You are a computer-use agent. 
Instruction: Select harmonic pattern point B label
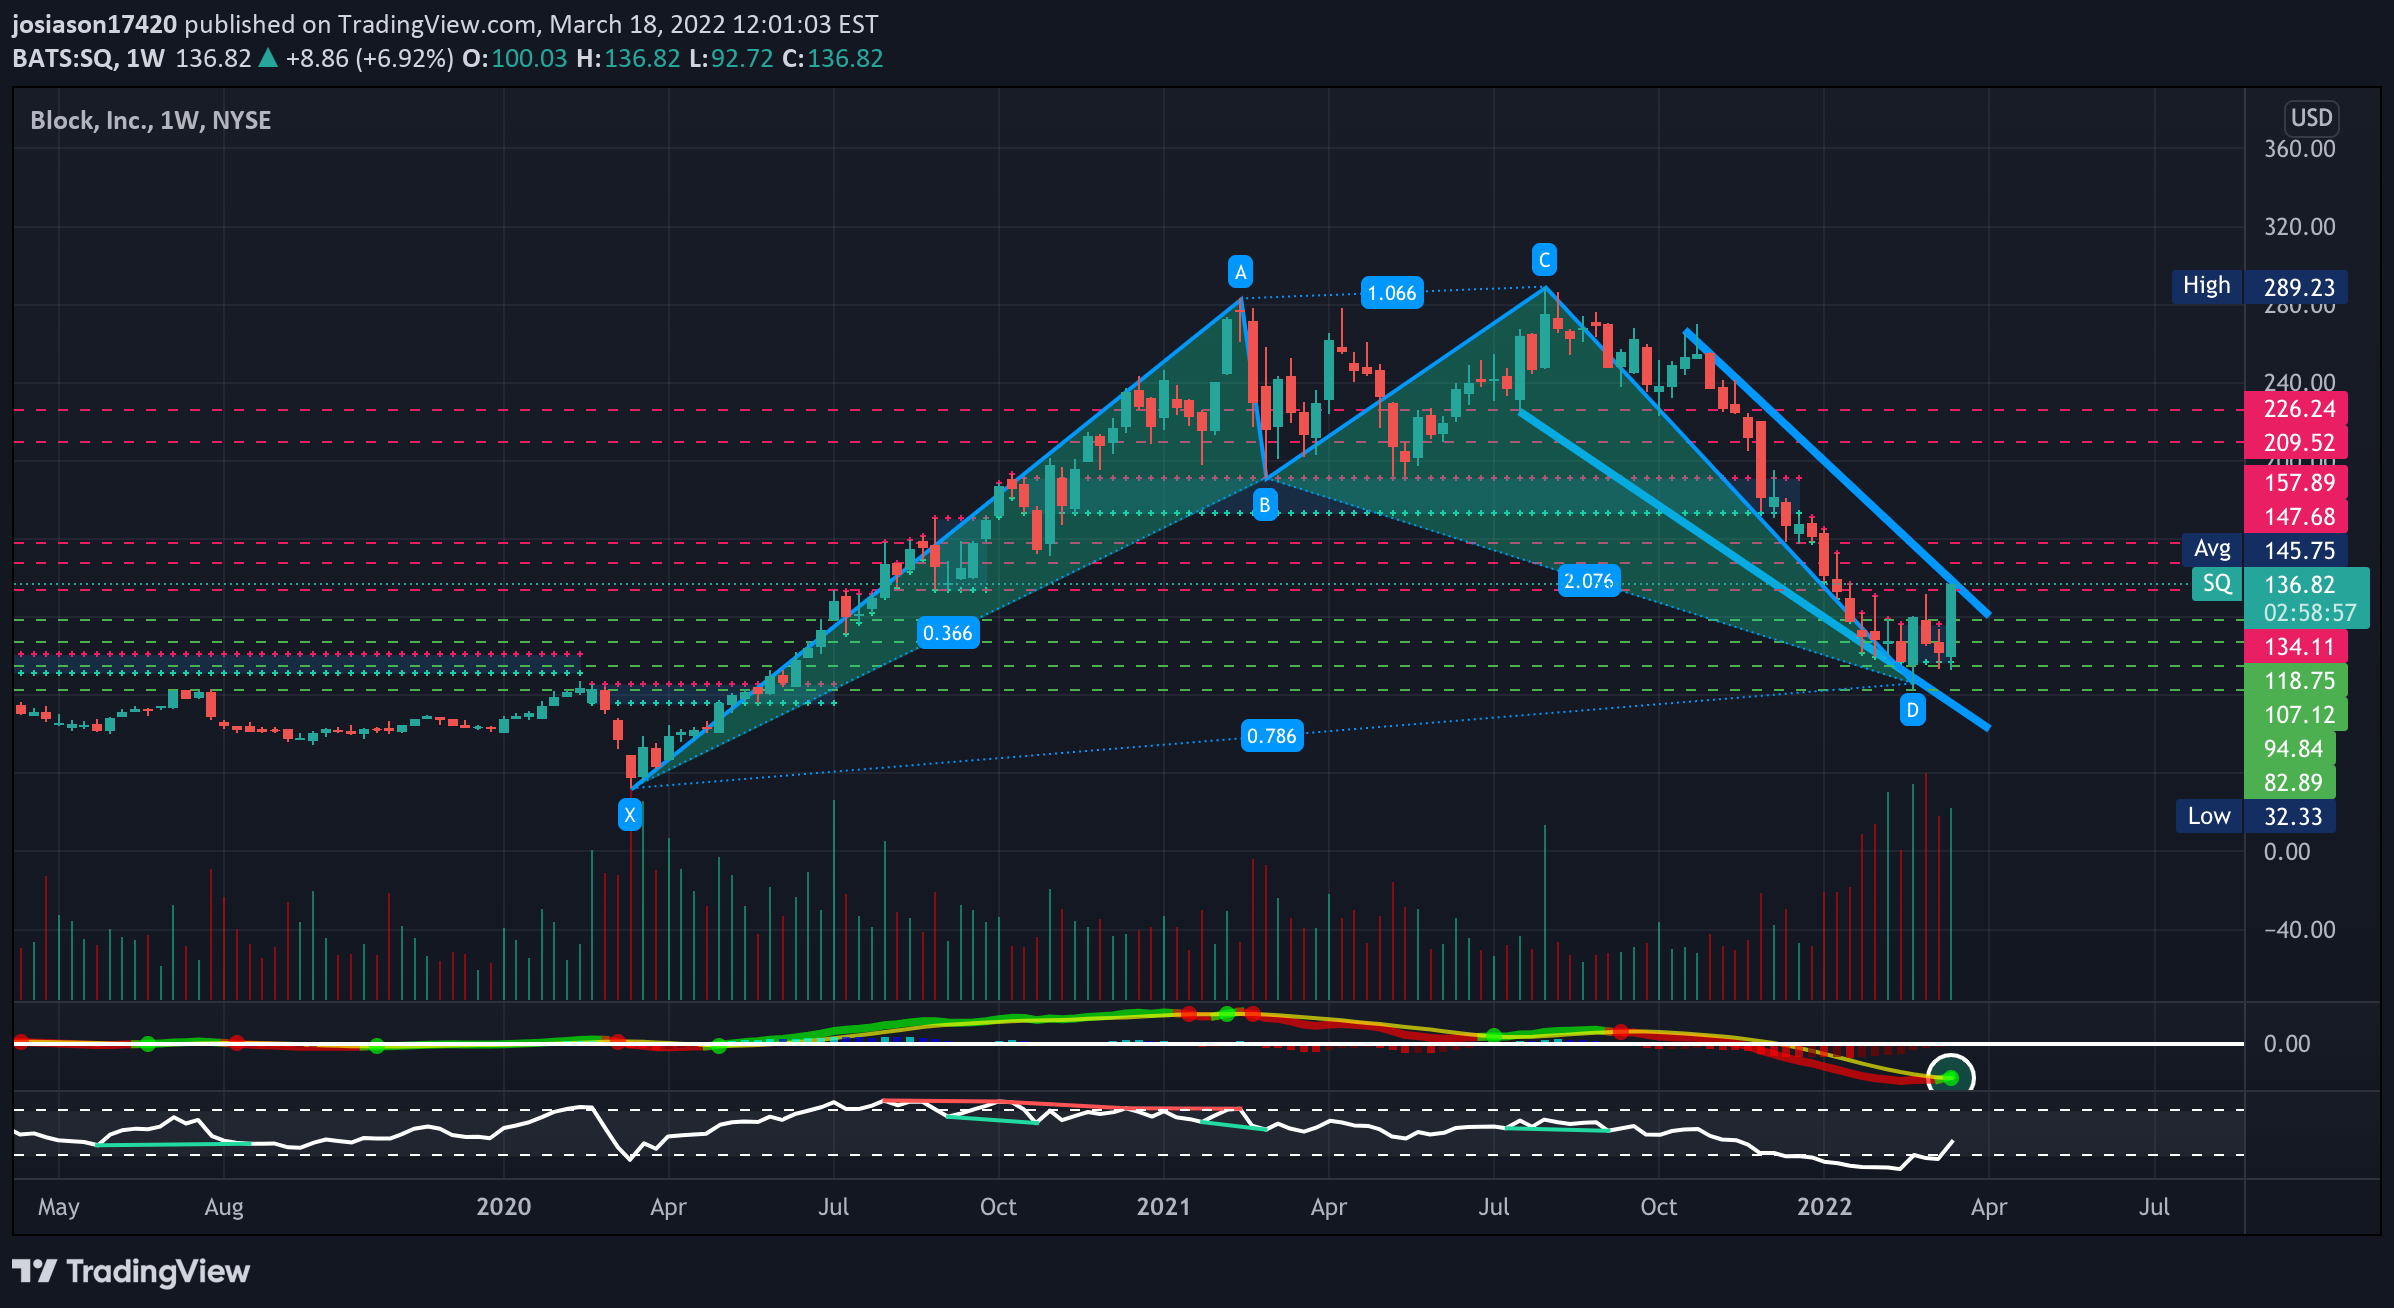[1265, 505]
